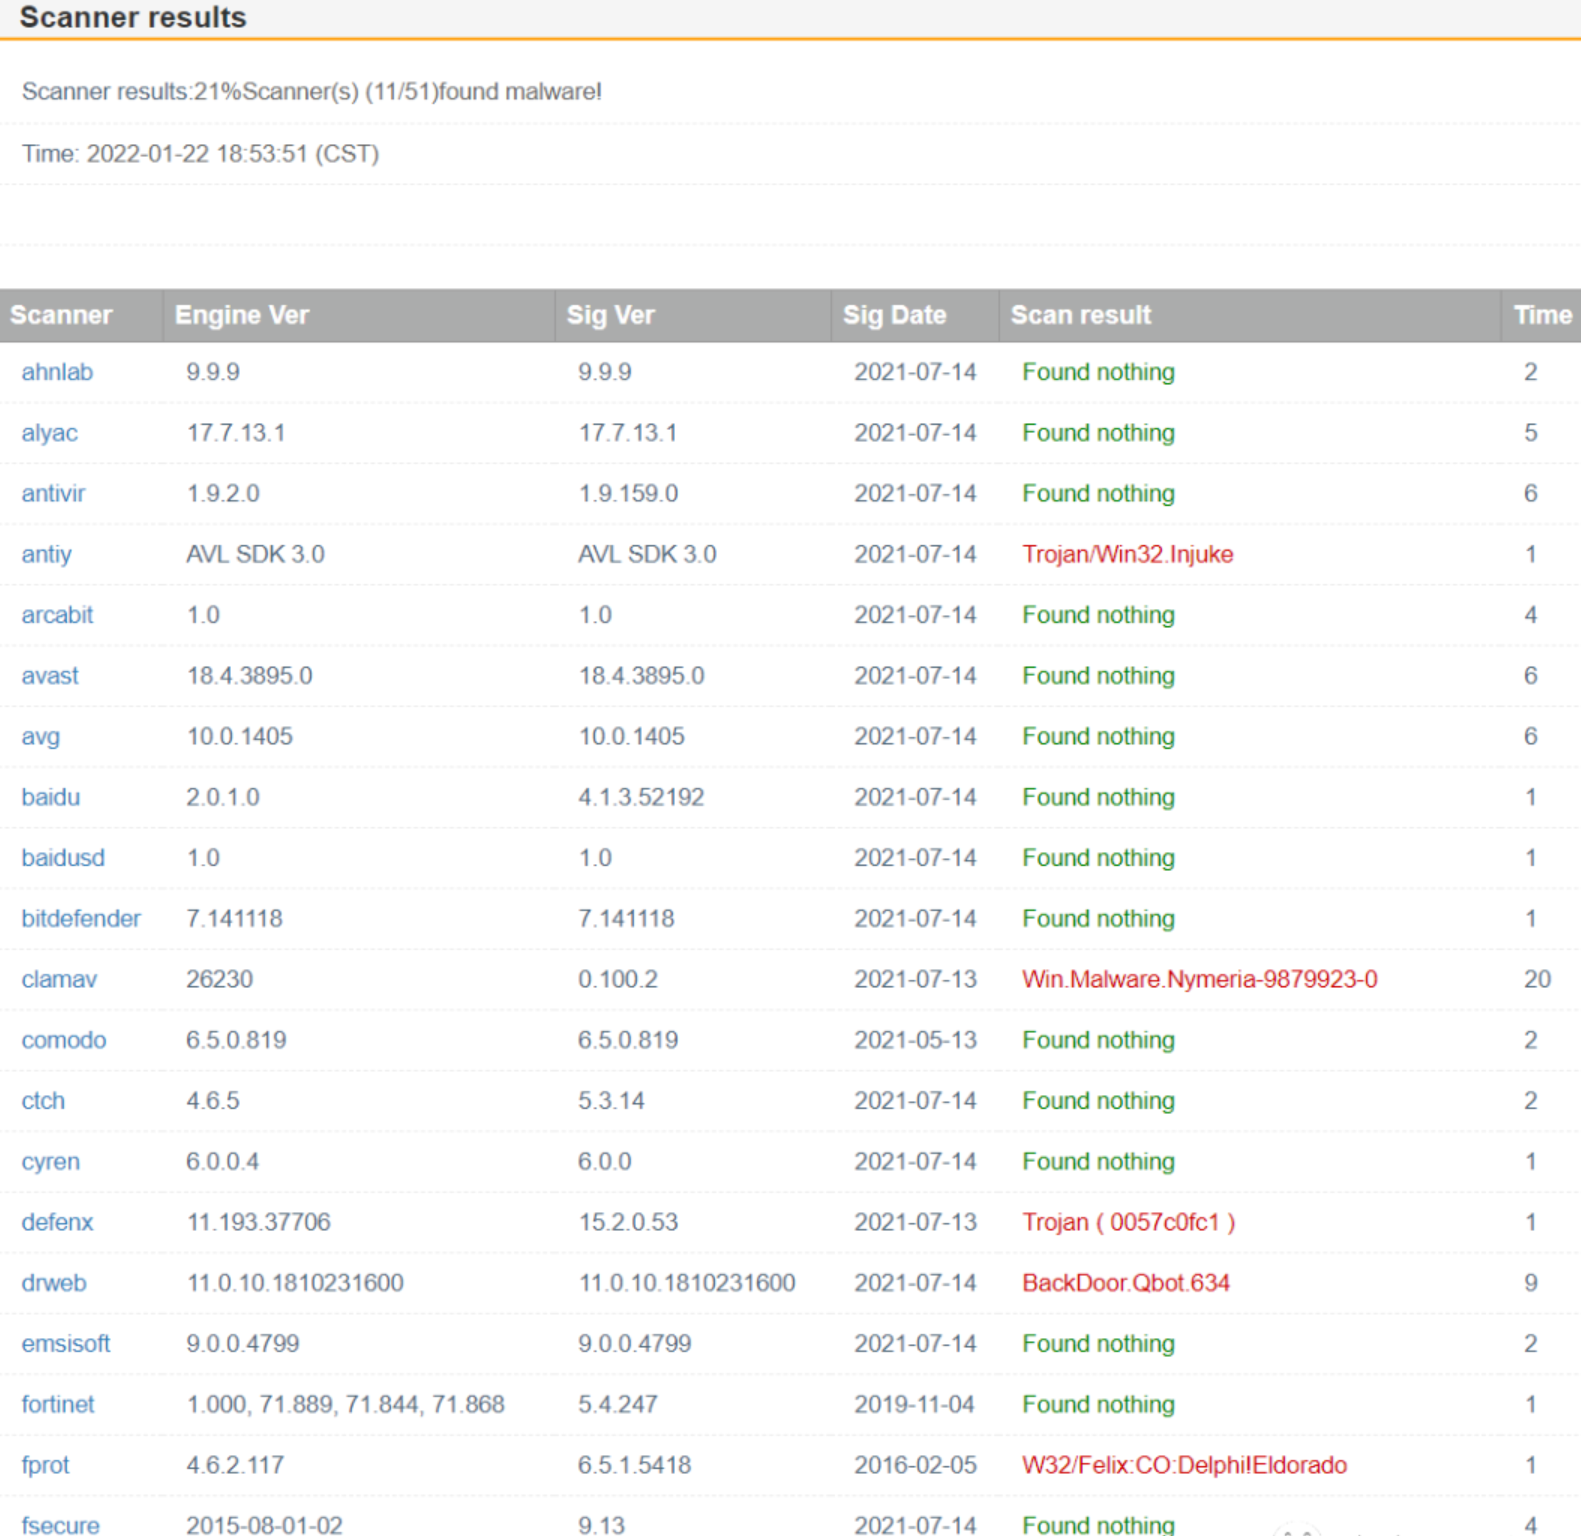This screenshot has width=1581, height=1536.
Task: Click fortinet engine version 1.000, 71.889 text
Action: pos(345,1405)
